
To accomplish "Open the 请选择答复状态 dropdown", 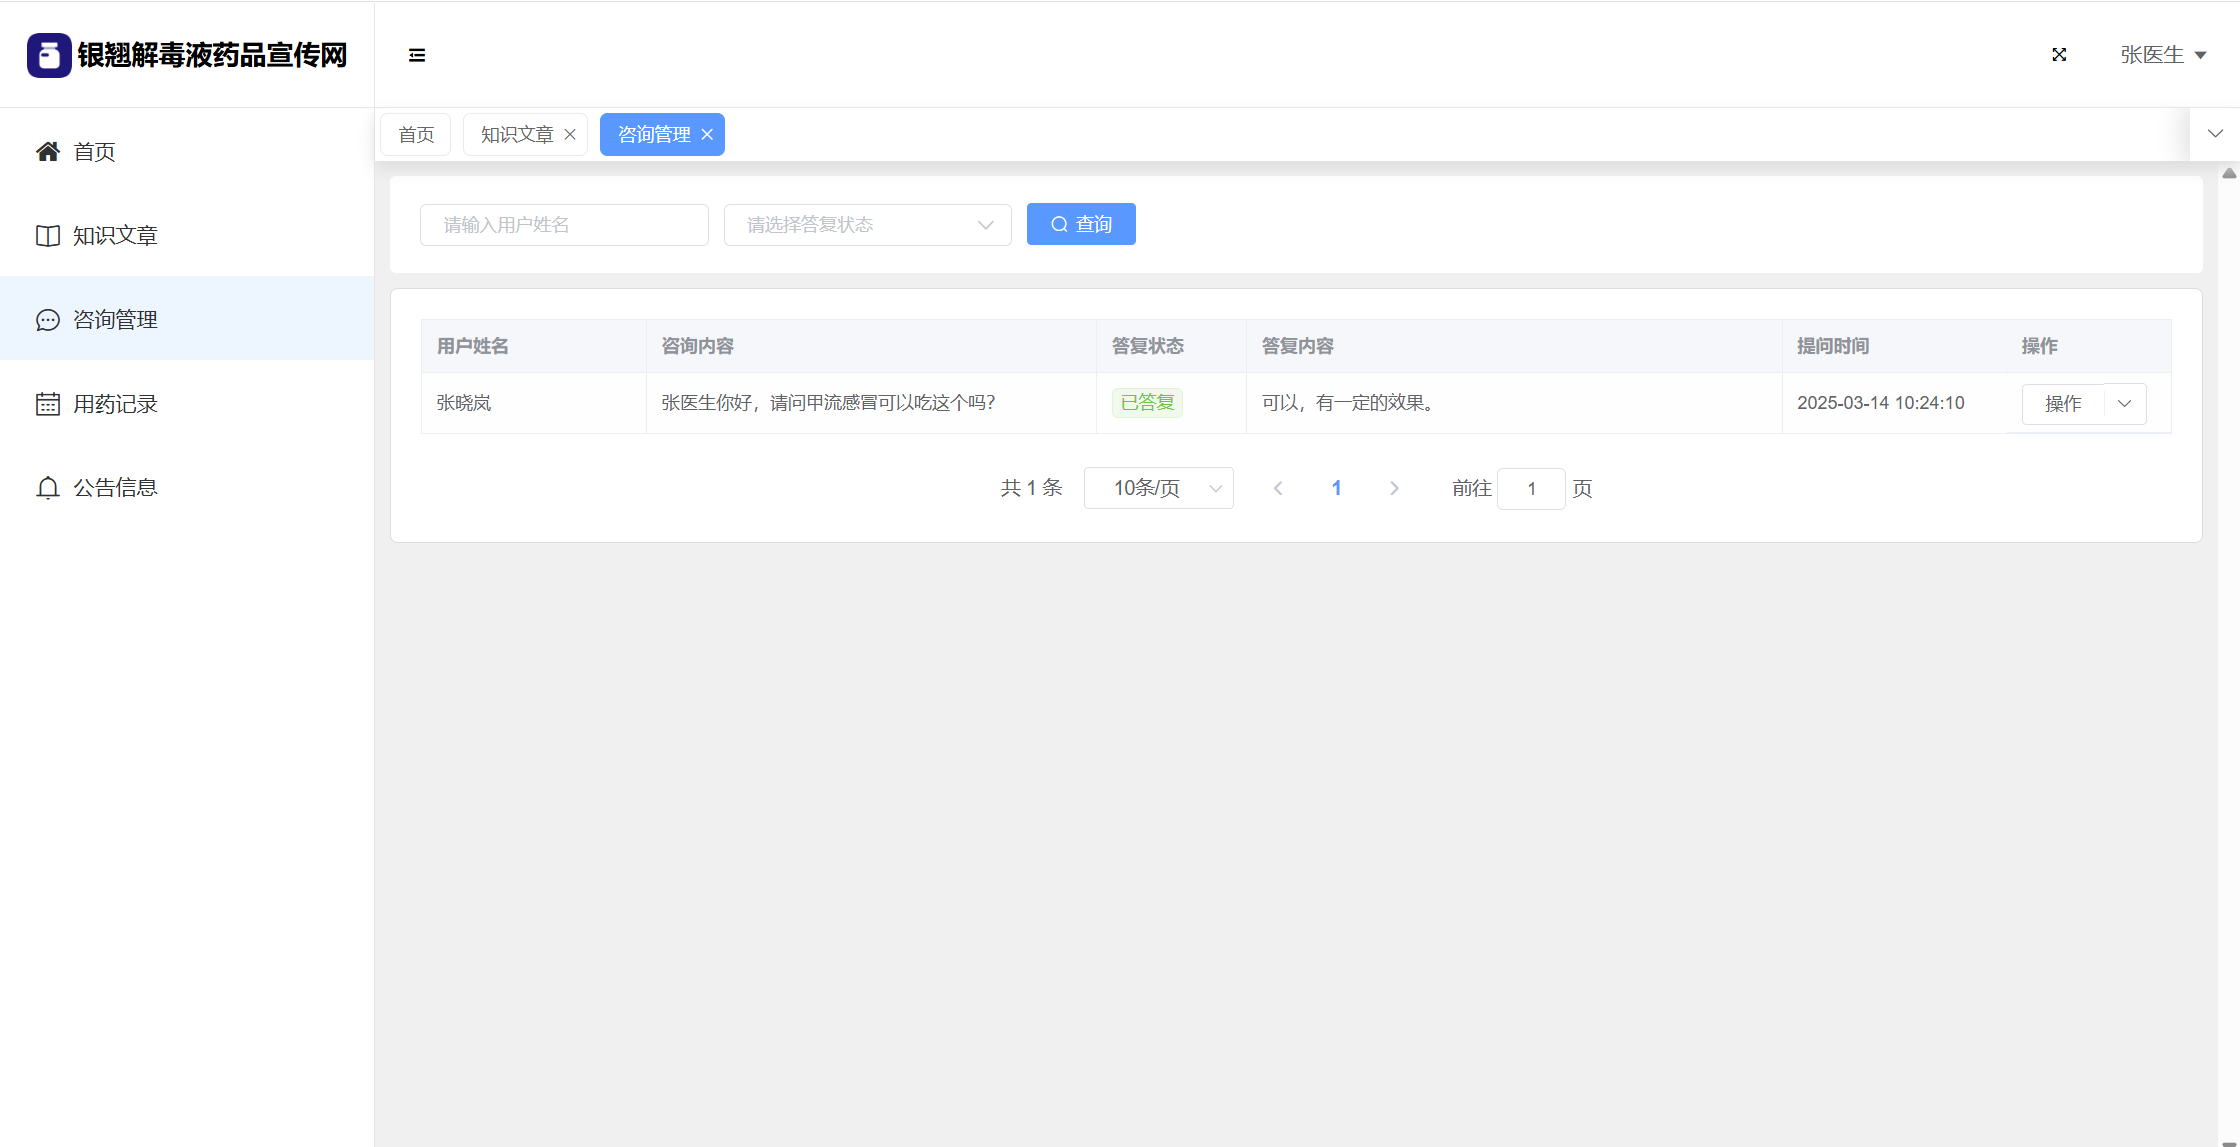I will (867, 225).
